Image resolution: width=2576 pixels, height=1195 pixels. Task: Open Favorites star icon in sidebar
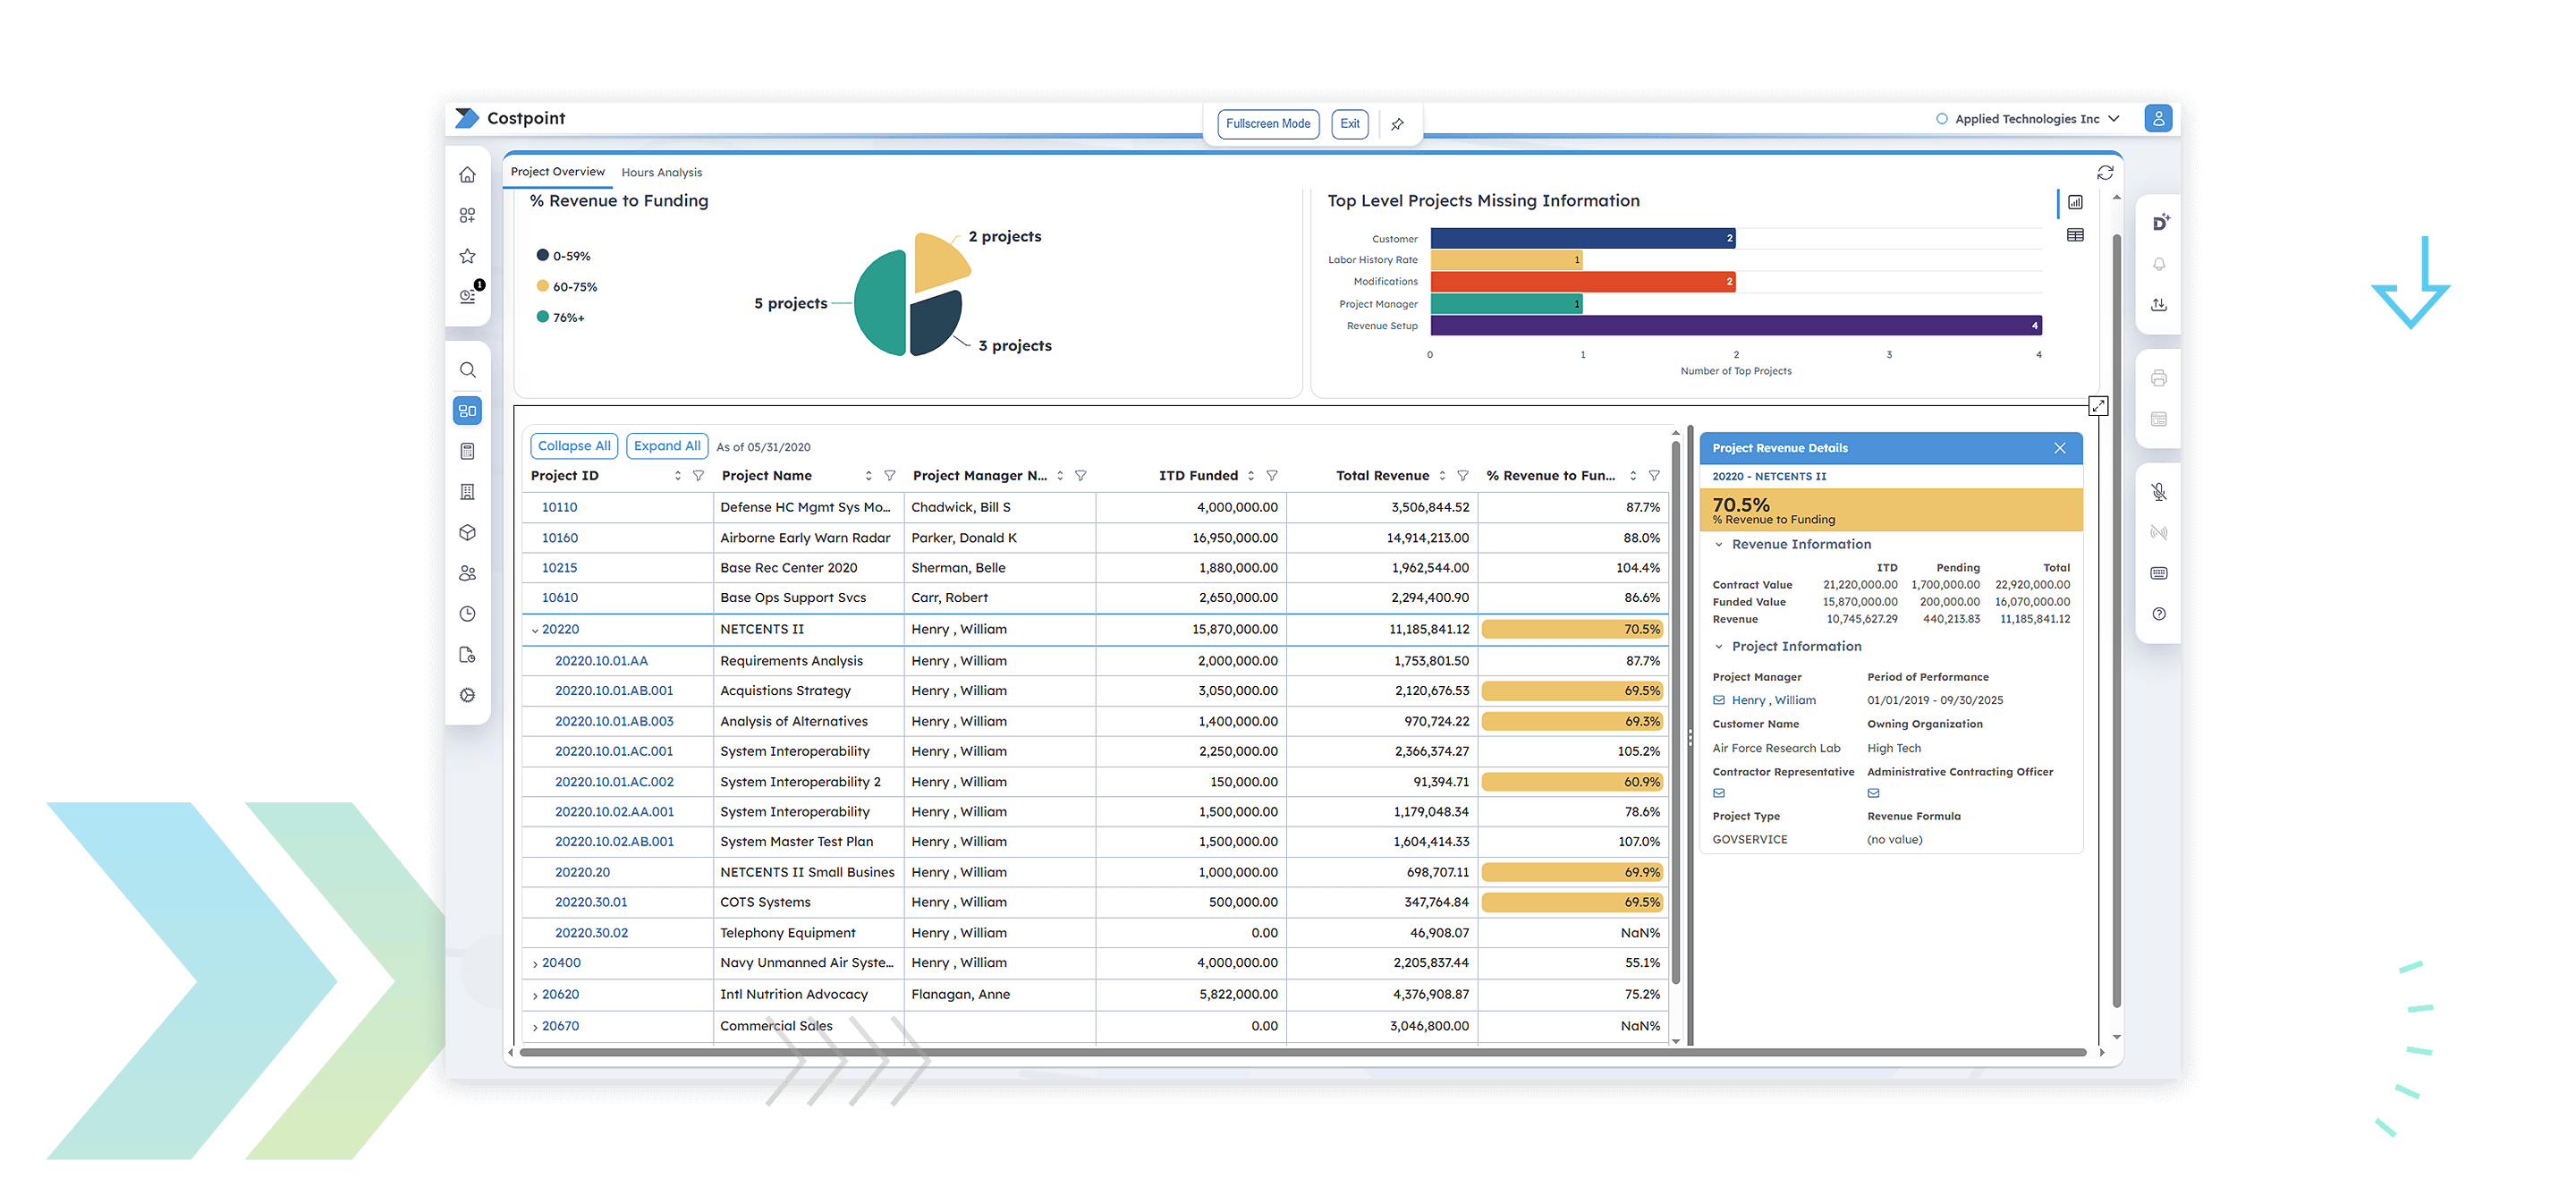[467, 256]
